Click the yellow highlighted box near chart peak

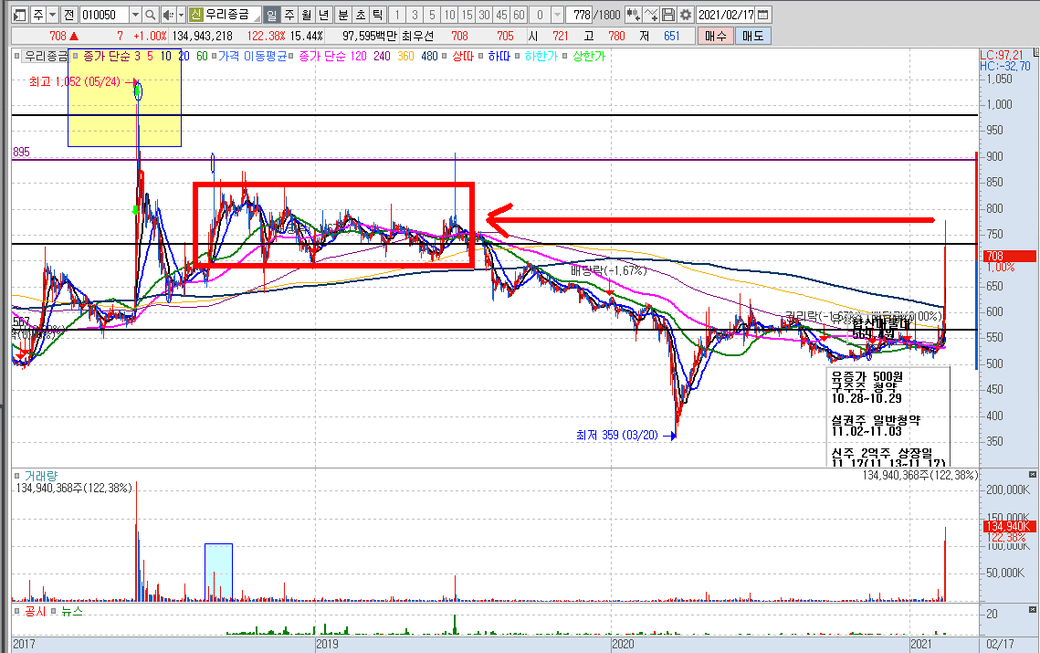click(x=124, y=110)
